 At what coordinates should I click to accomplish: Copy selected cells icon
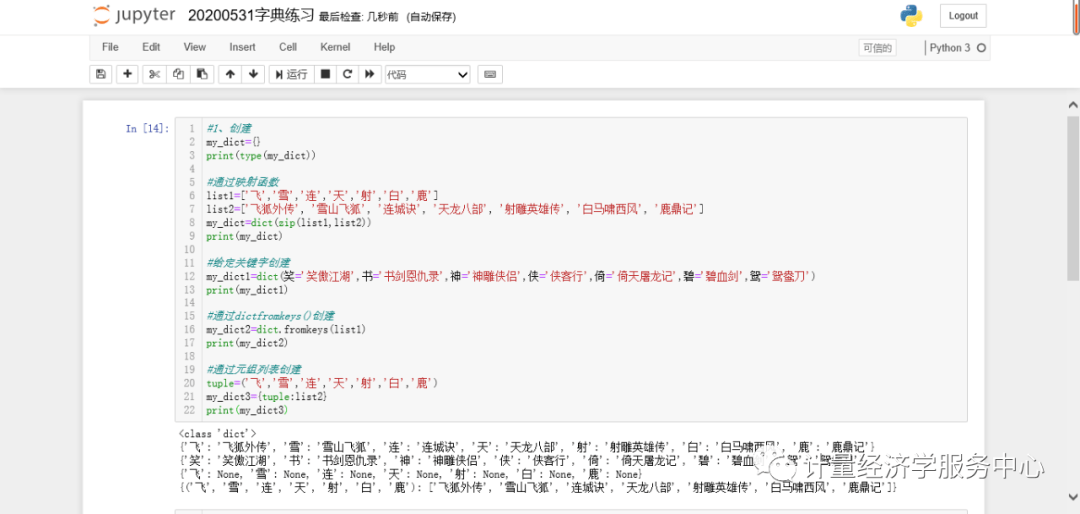[178, 74]
